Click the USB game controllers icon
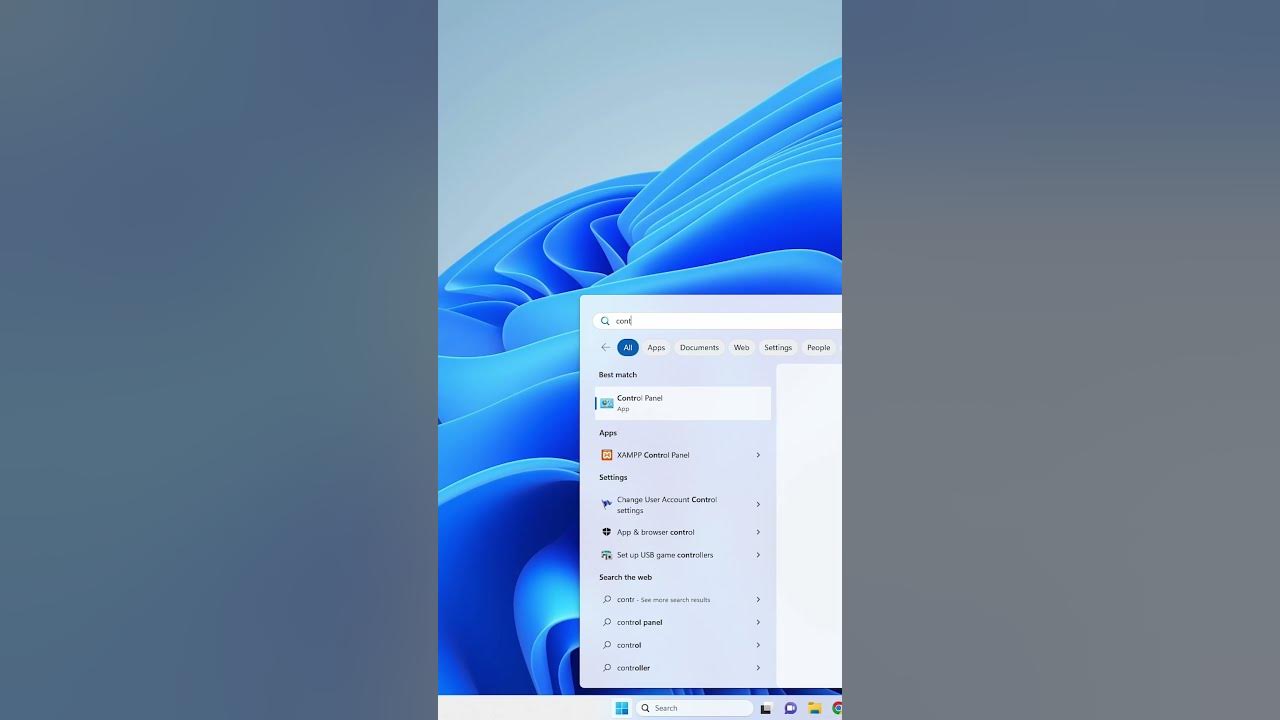The height and width of the screenshot is (720, 1280). 606,555
